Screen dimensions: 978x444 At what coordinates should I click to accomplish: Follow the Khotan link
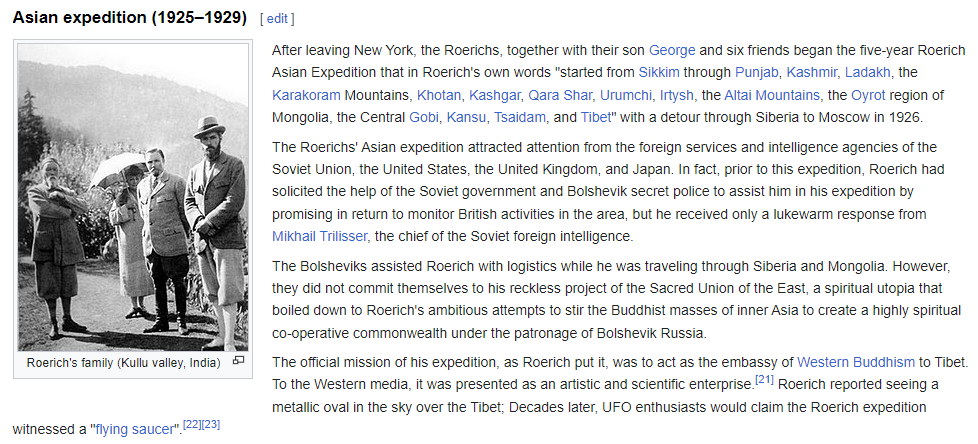pos(440,95)
